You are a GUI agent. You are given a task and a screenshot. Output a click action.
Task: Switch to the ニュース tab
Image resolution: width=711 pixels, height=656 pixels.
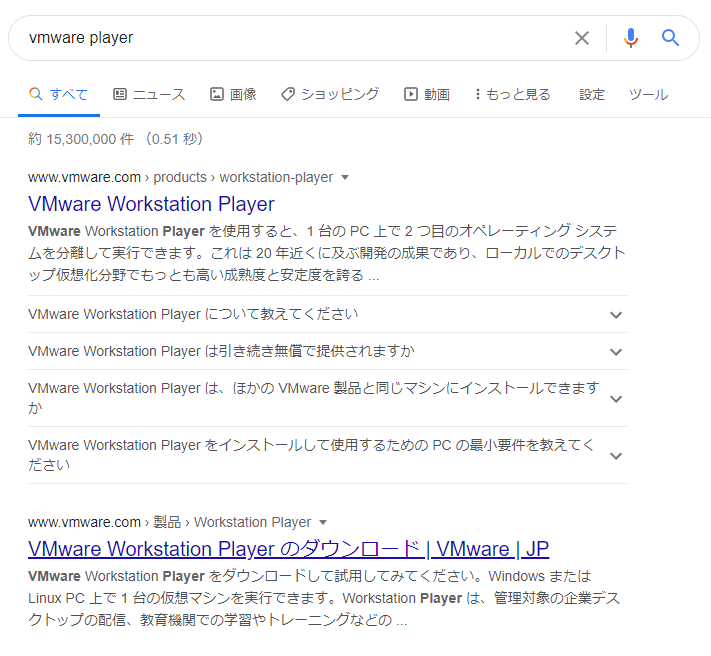[149, 94]
